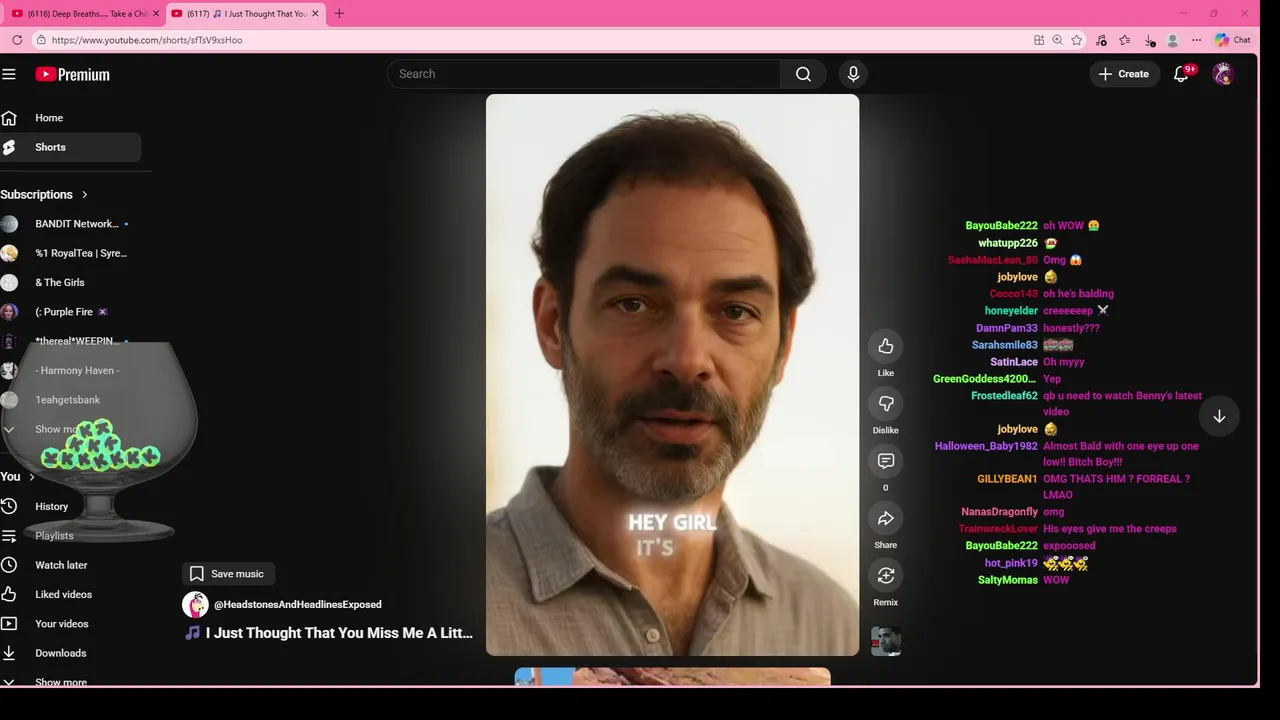Open browser Downloads icon
The height and width of the screenshot is (720, 1280).
point(1149,40)
